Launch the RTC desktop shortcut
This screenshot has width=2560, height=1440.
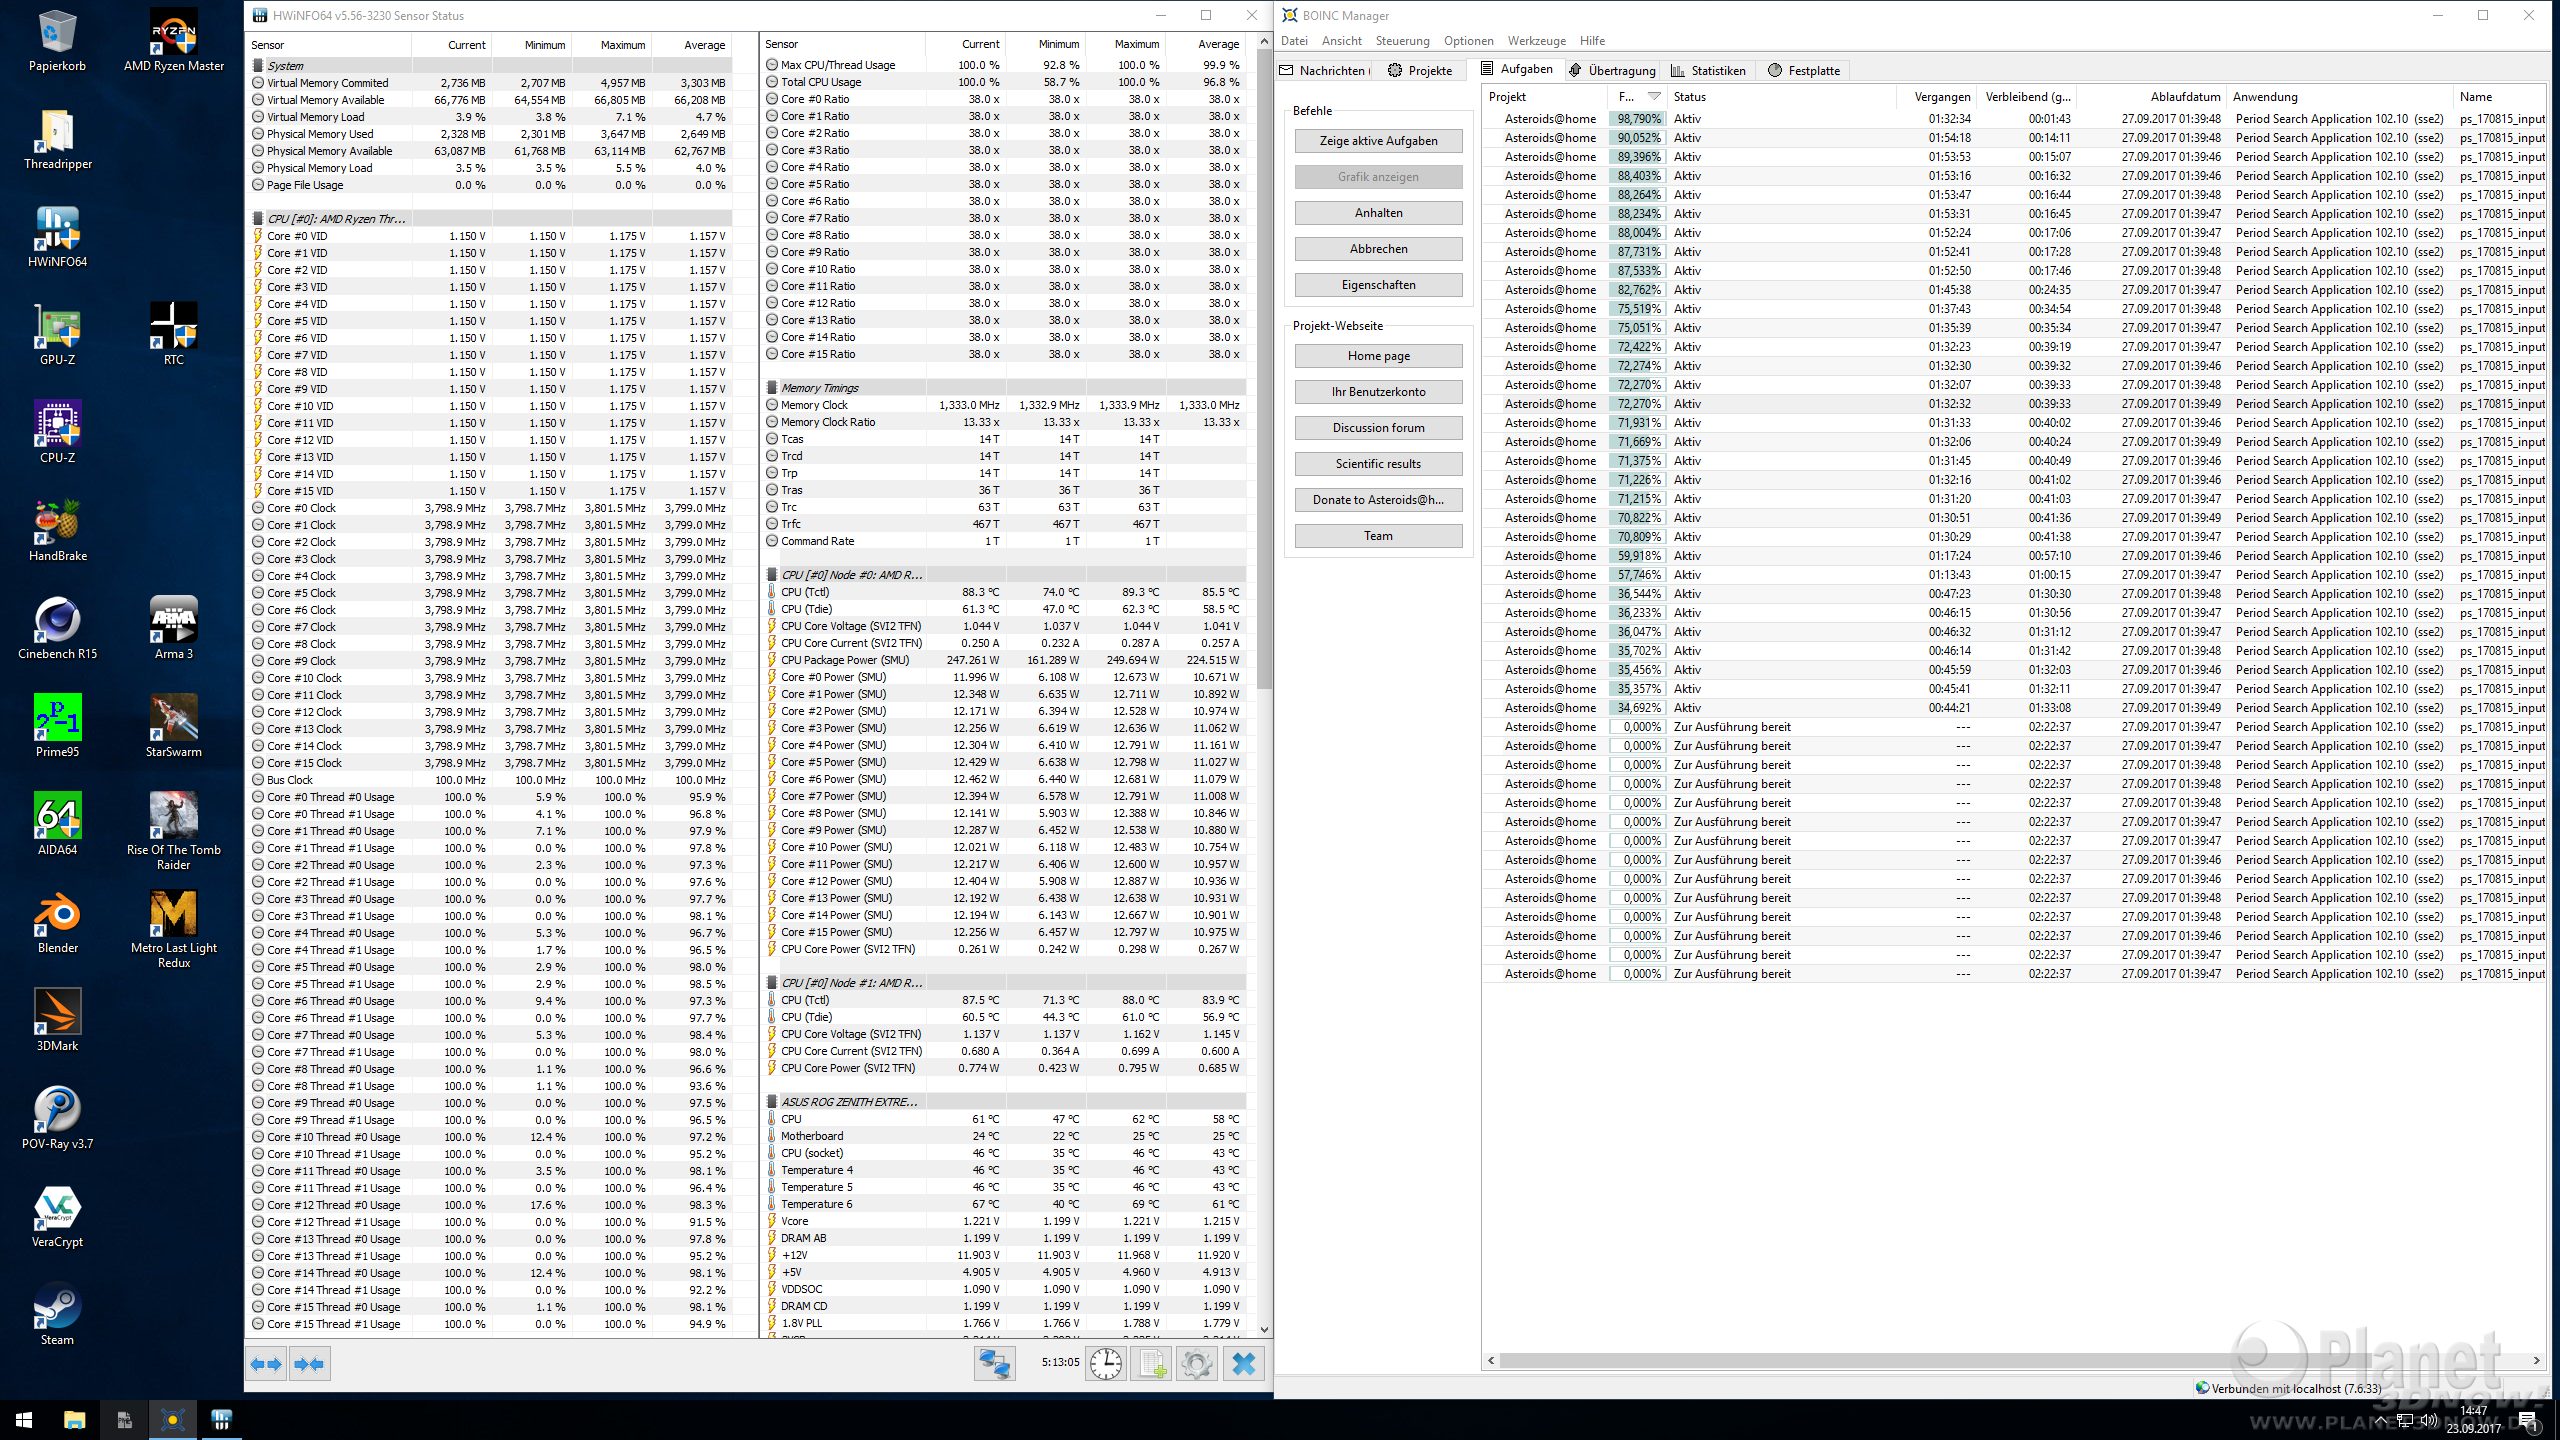174,336
